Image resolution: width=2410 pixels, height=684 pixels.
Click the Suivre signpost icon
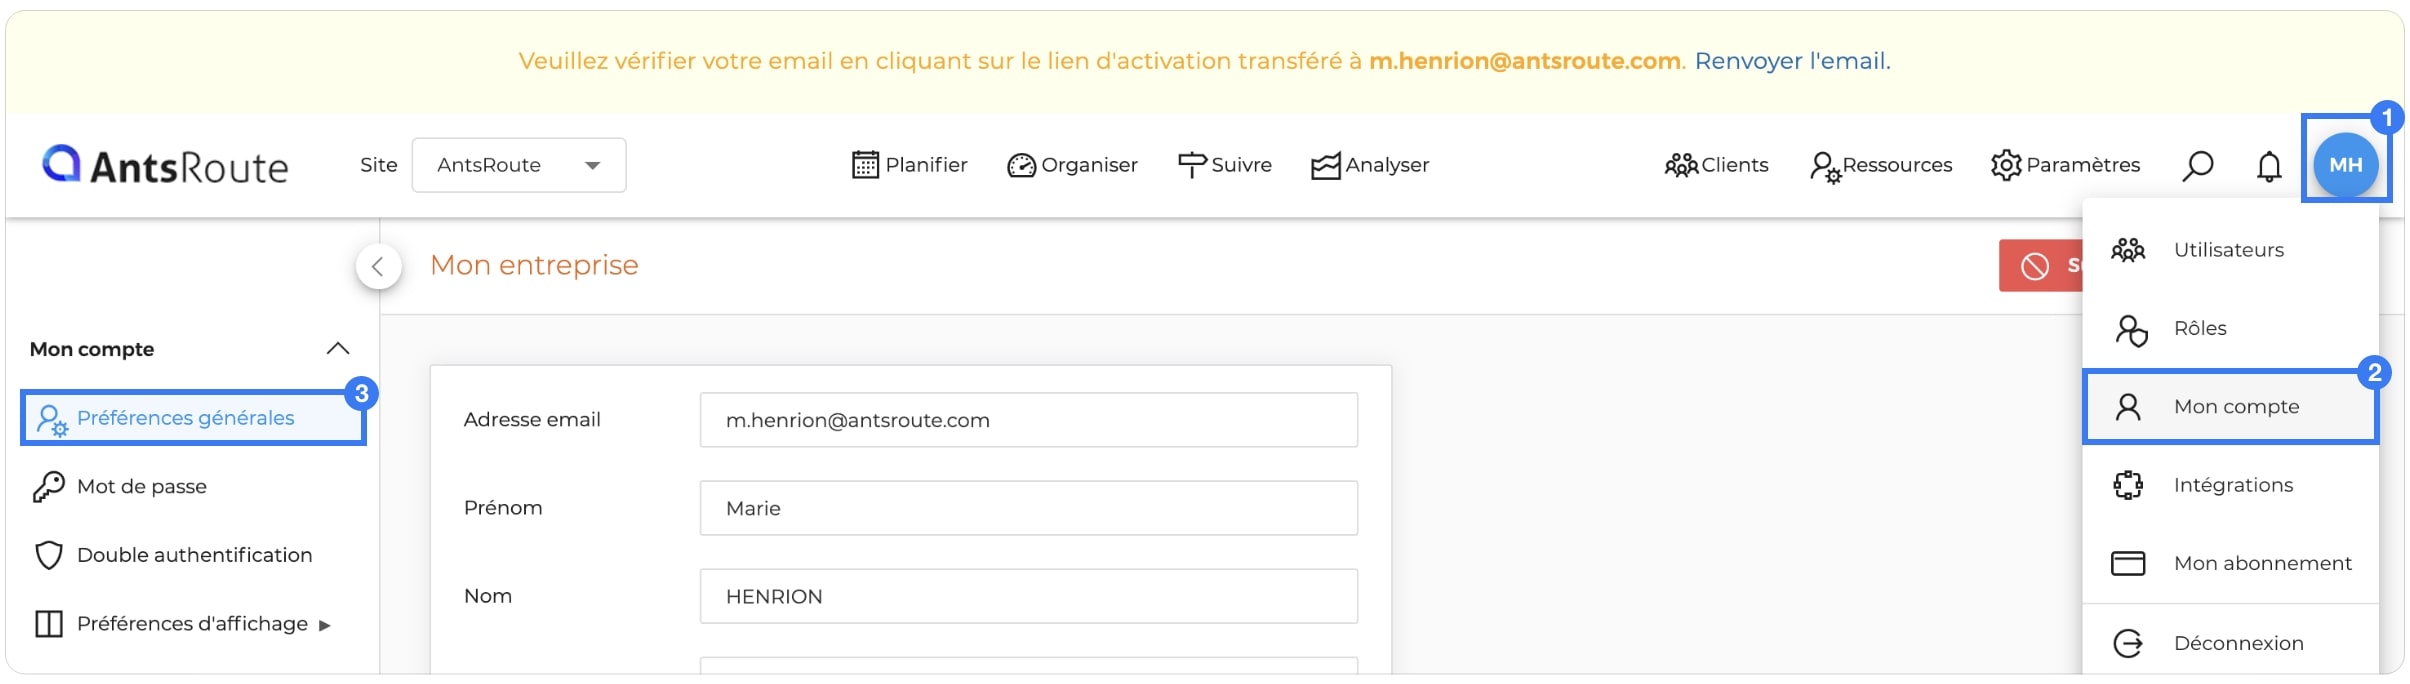pyautogui.click(x=1192, y=166)
